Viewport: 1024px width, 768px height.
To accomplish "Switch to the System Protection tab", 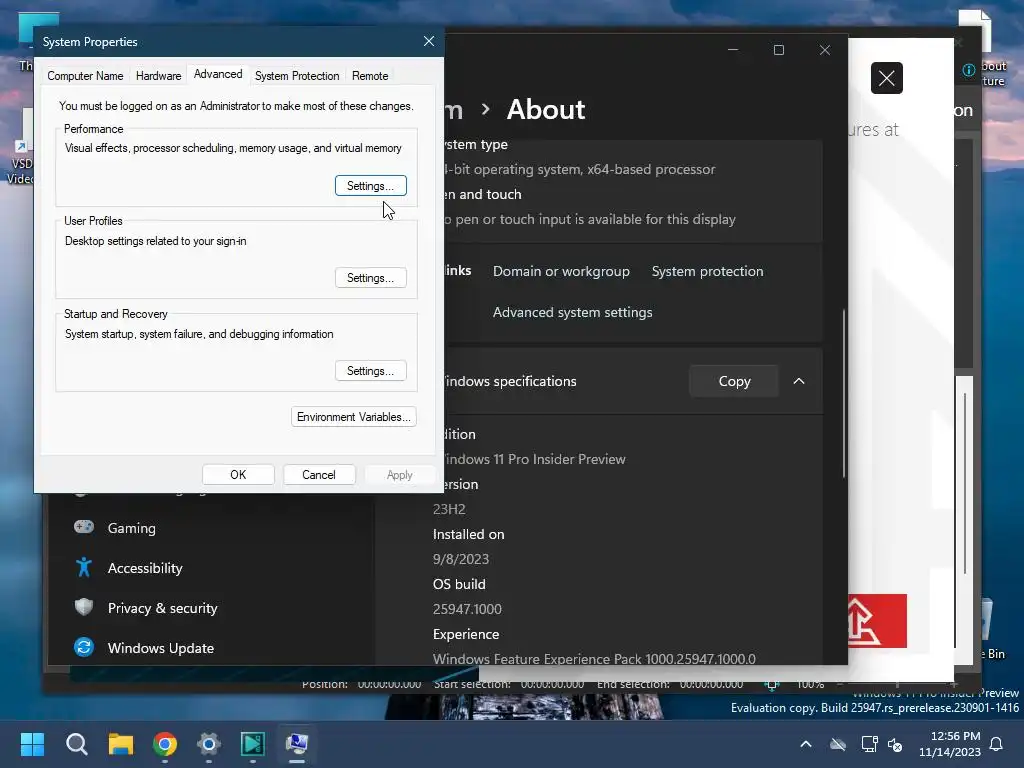I will tap(297, 76).
